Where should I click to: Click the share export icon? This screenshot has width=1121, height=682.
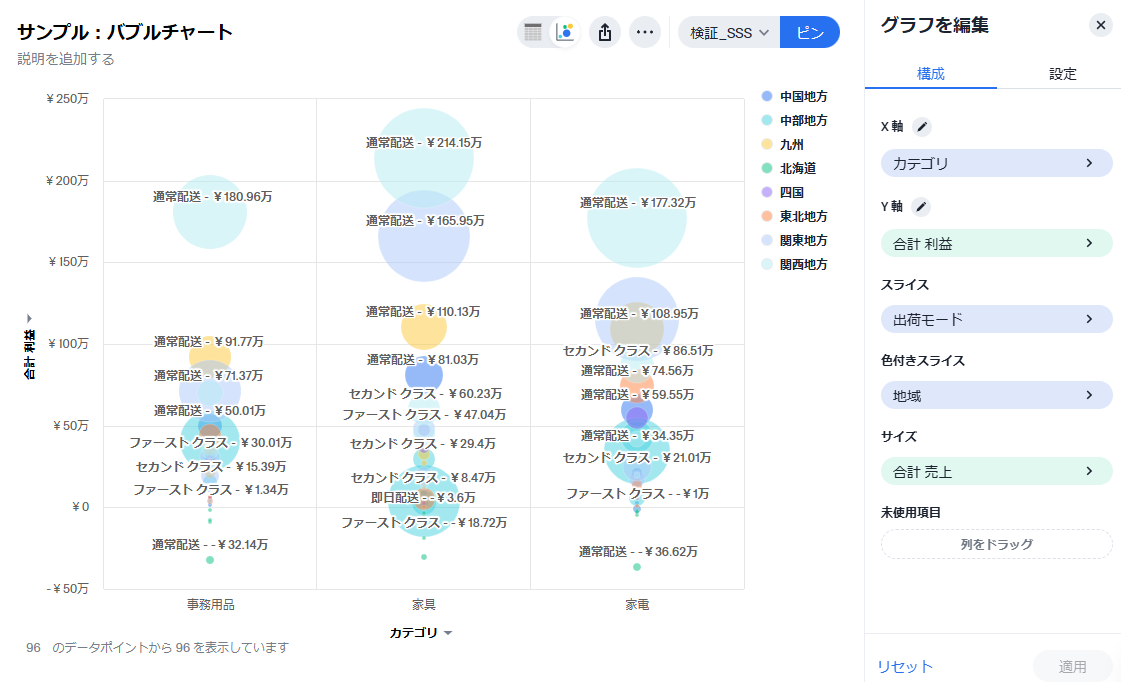pos(604,32)
